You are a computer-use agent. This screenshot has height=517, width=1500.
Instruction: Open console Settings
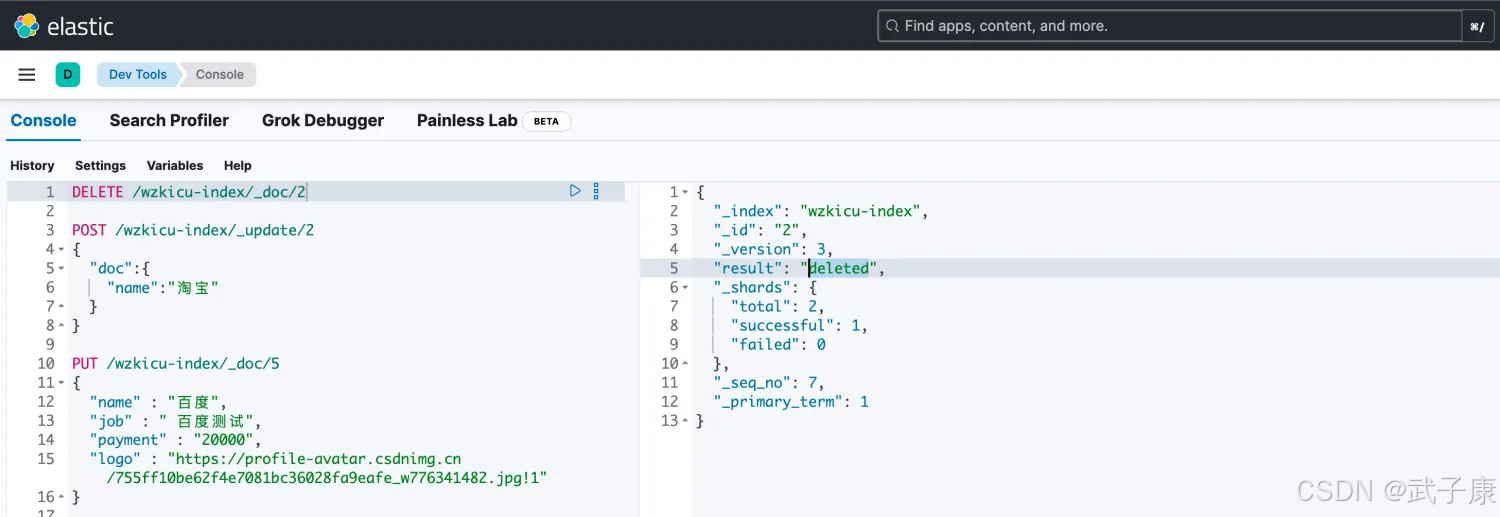click(x=100, y=166)
